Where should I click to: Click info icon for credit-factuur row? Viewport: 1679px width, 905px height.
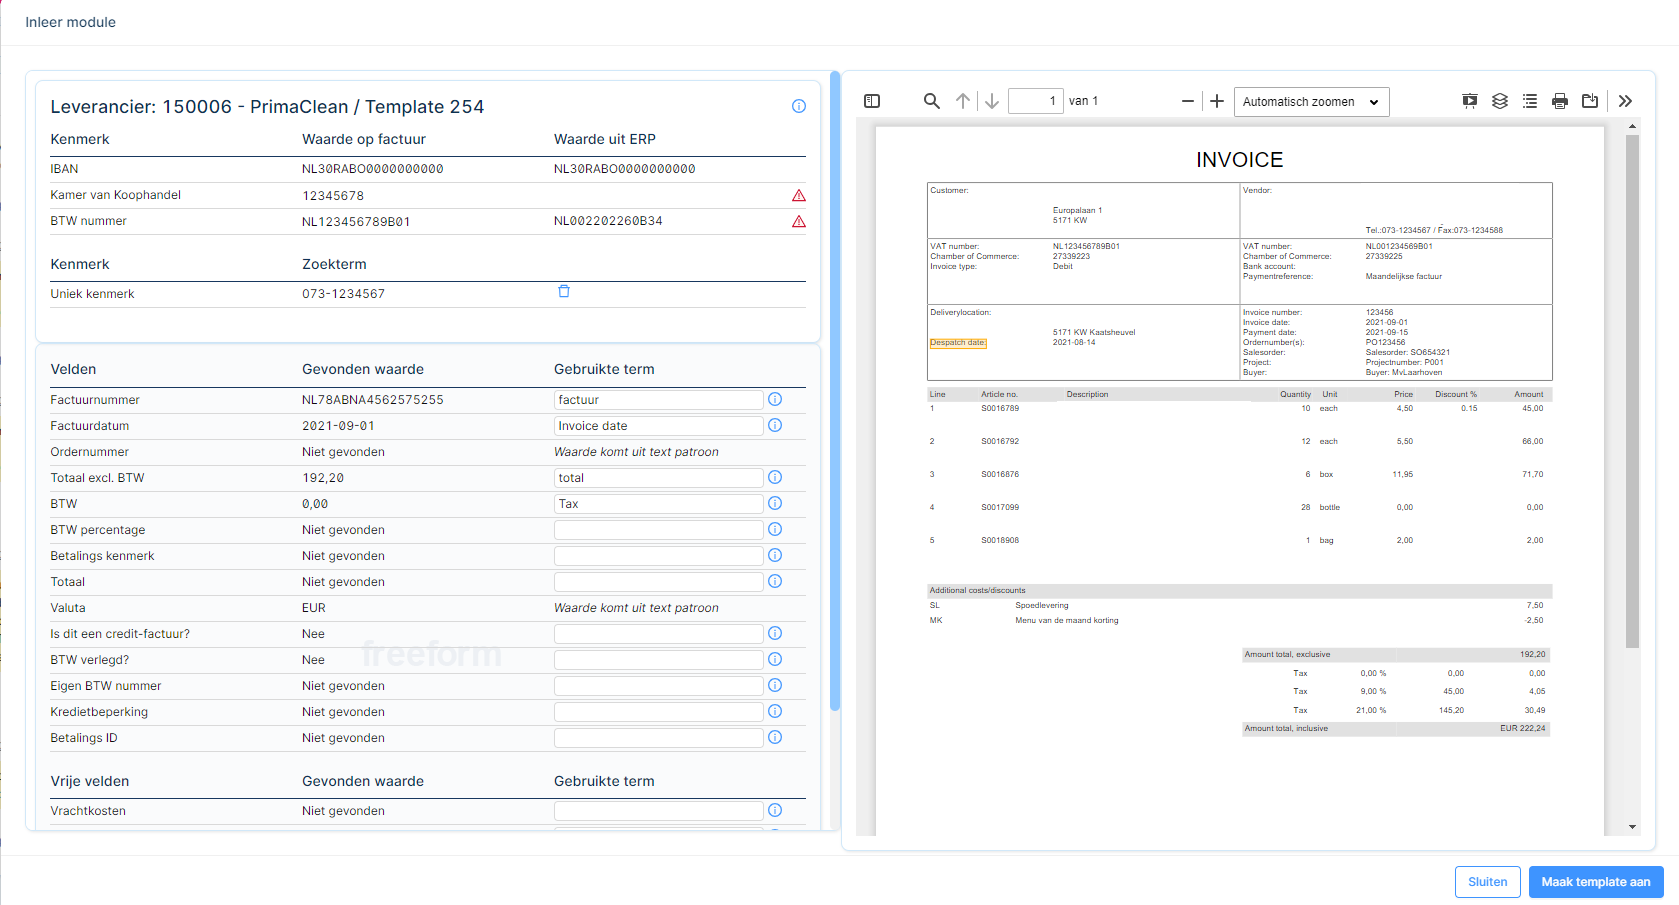click(775, 633)
